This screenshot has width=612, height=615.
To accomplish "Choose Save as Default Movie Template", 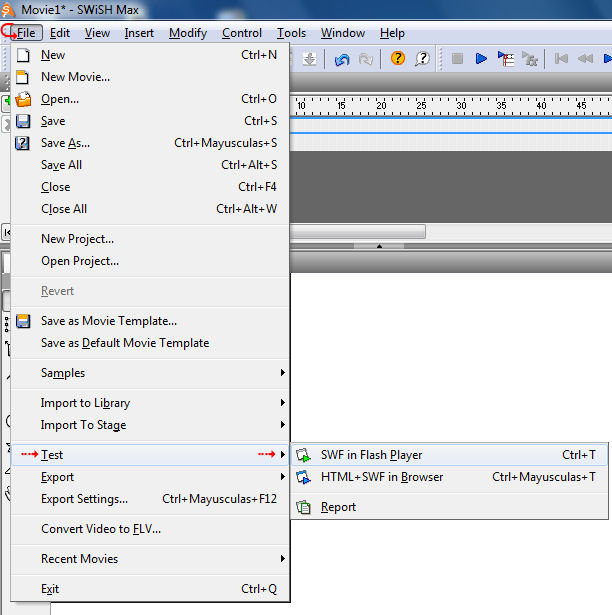I will (x=150, y=343).
